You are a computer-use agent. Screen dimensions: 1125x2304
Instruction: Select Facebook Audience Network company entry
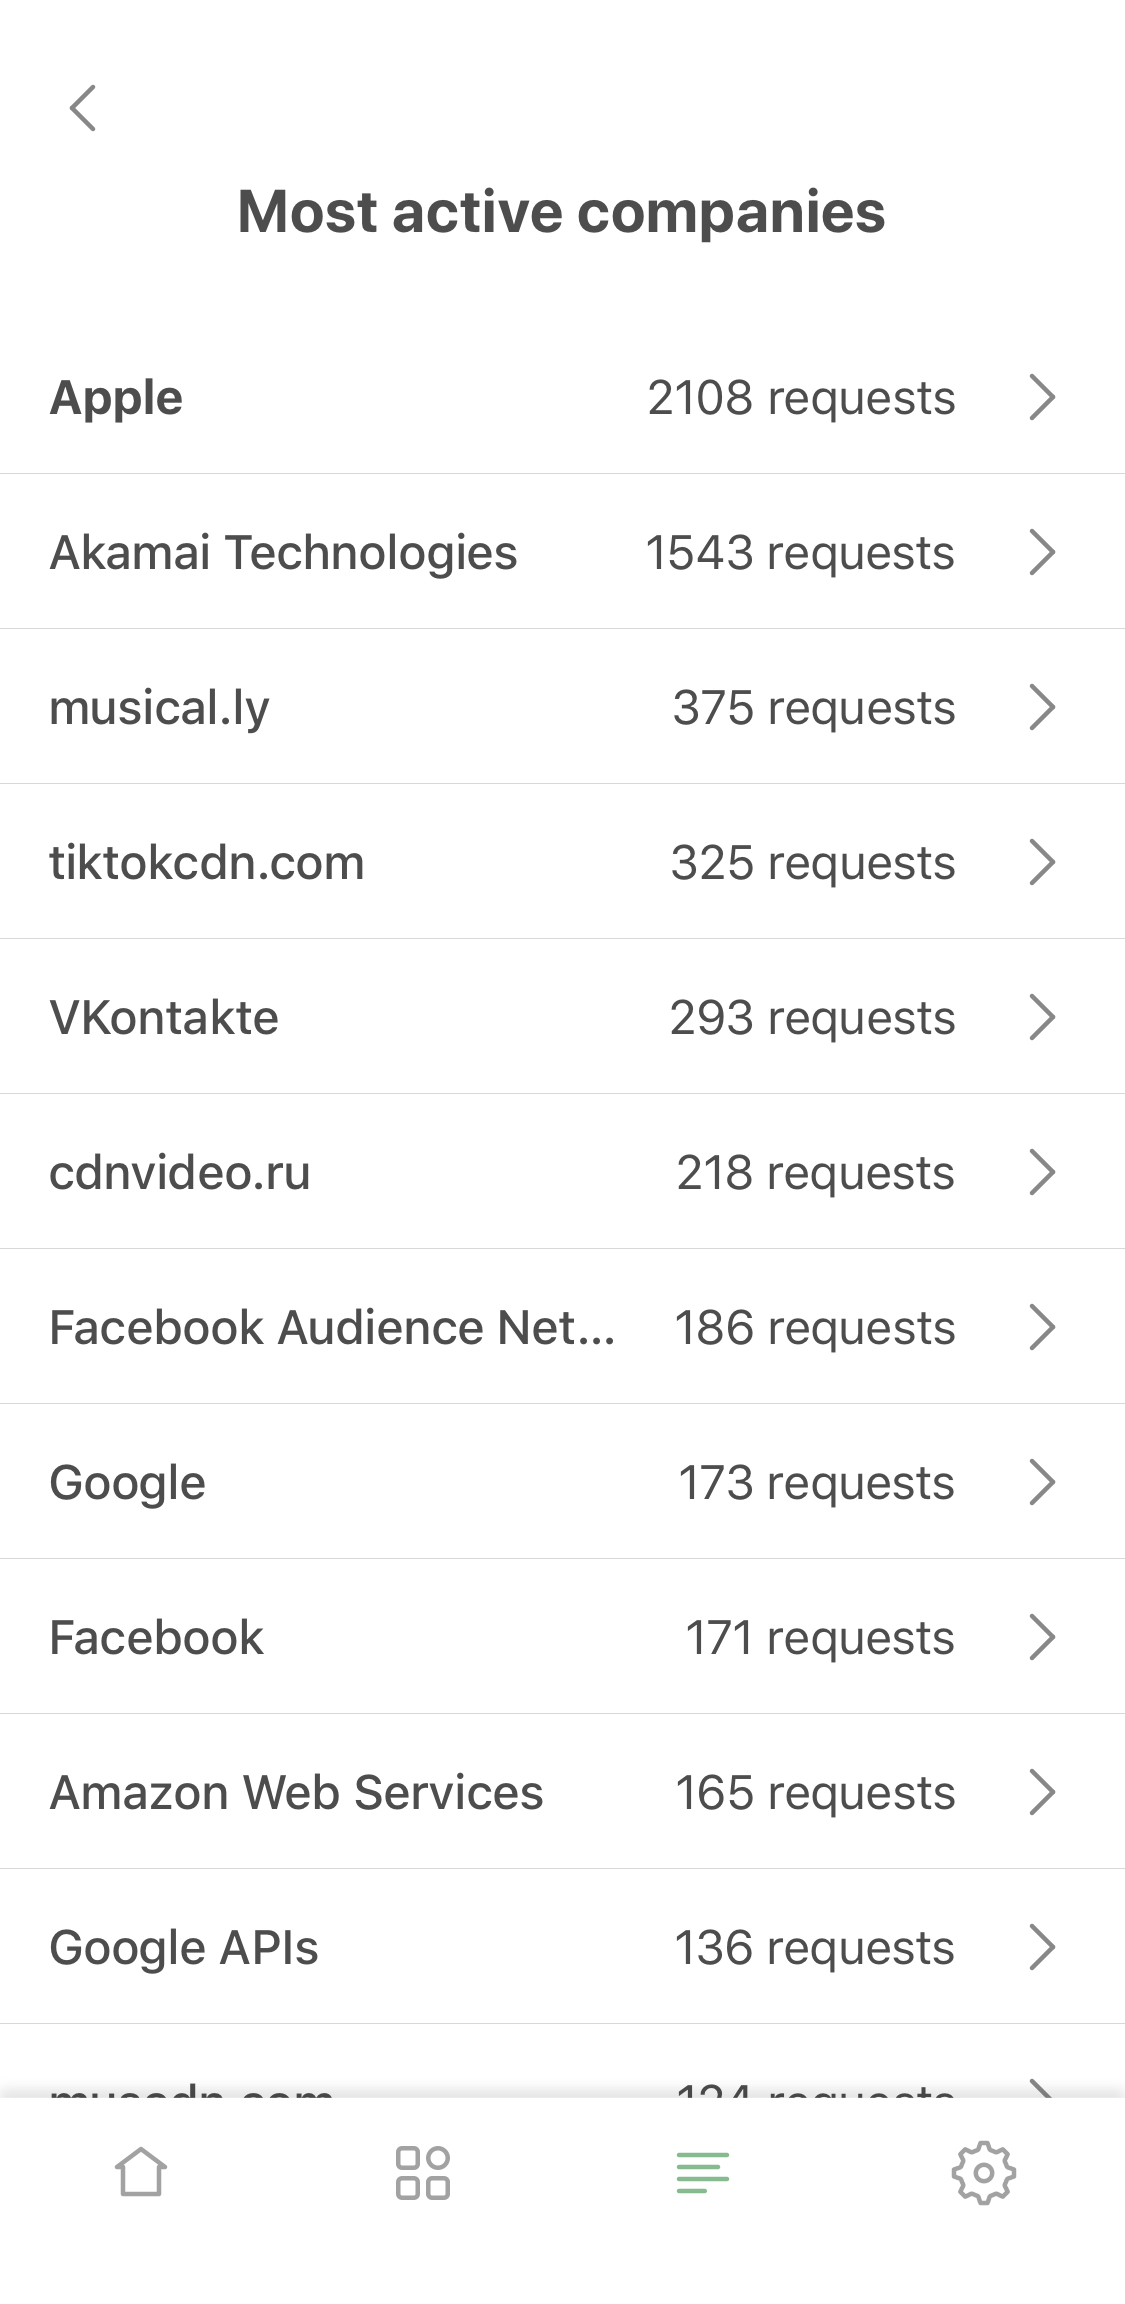(332, 1327)
